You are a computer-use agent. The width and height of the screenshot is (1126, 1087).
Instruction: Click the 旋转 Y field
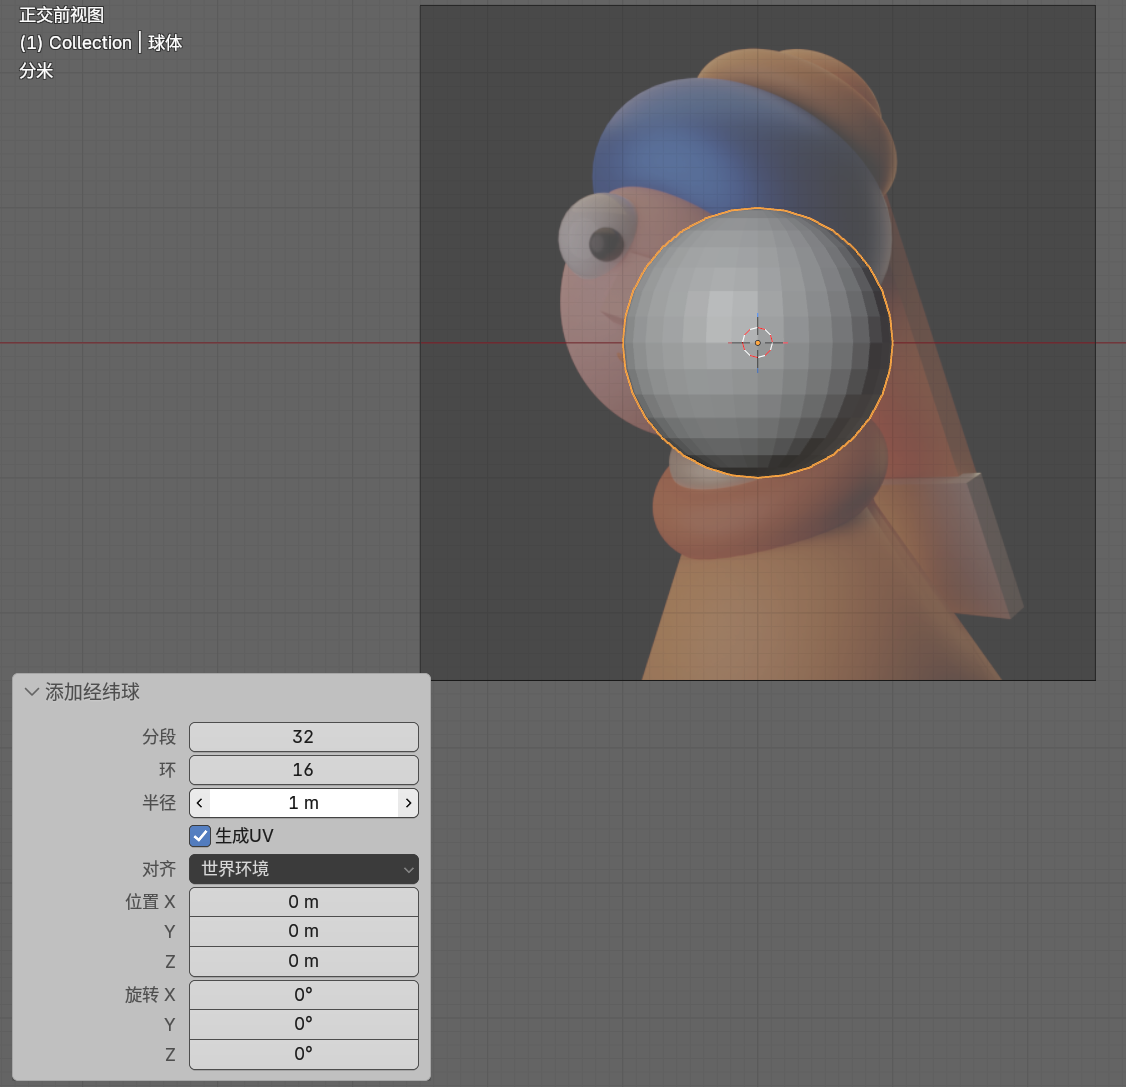[x=304, y=1024]
